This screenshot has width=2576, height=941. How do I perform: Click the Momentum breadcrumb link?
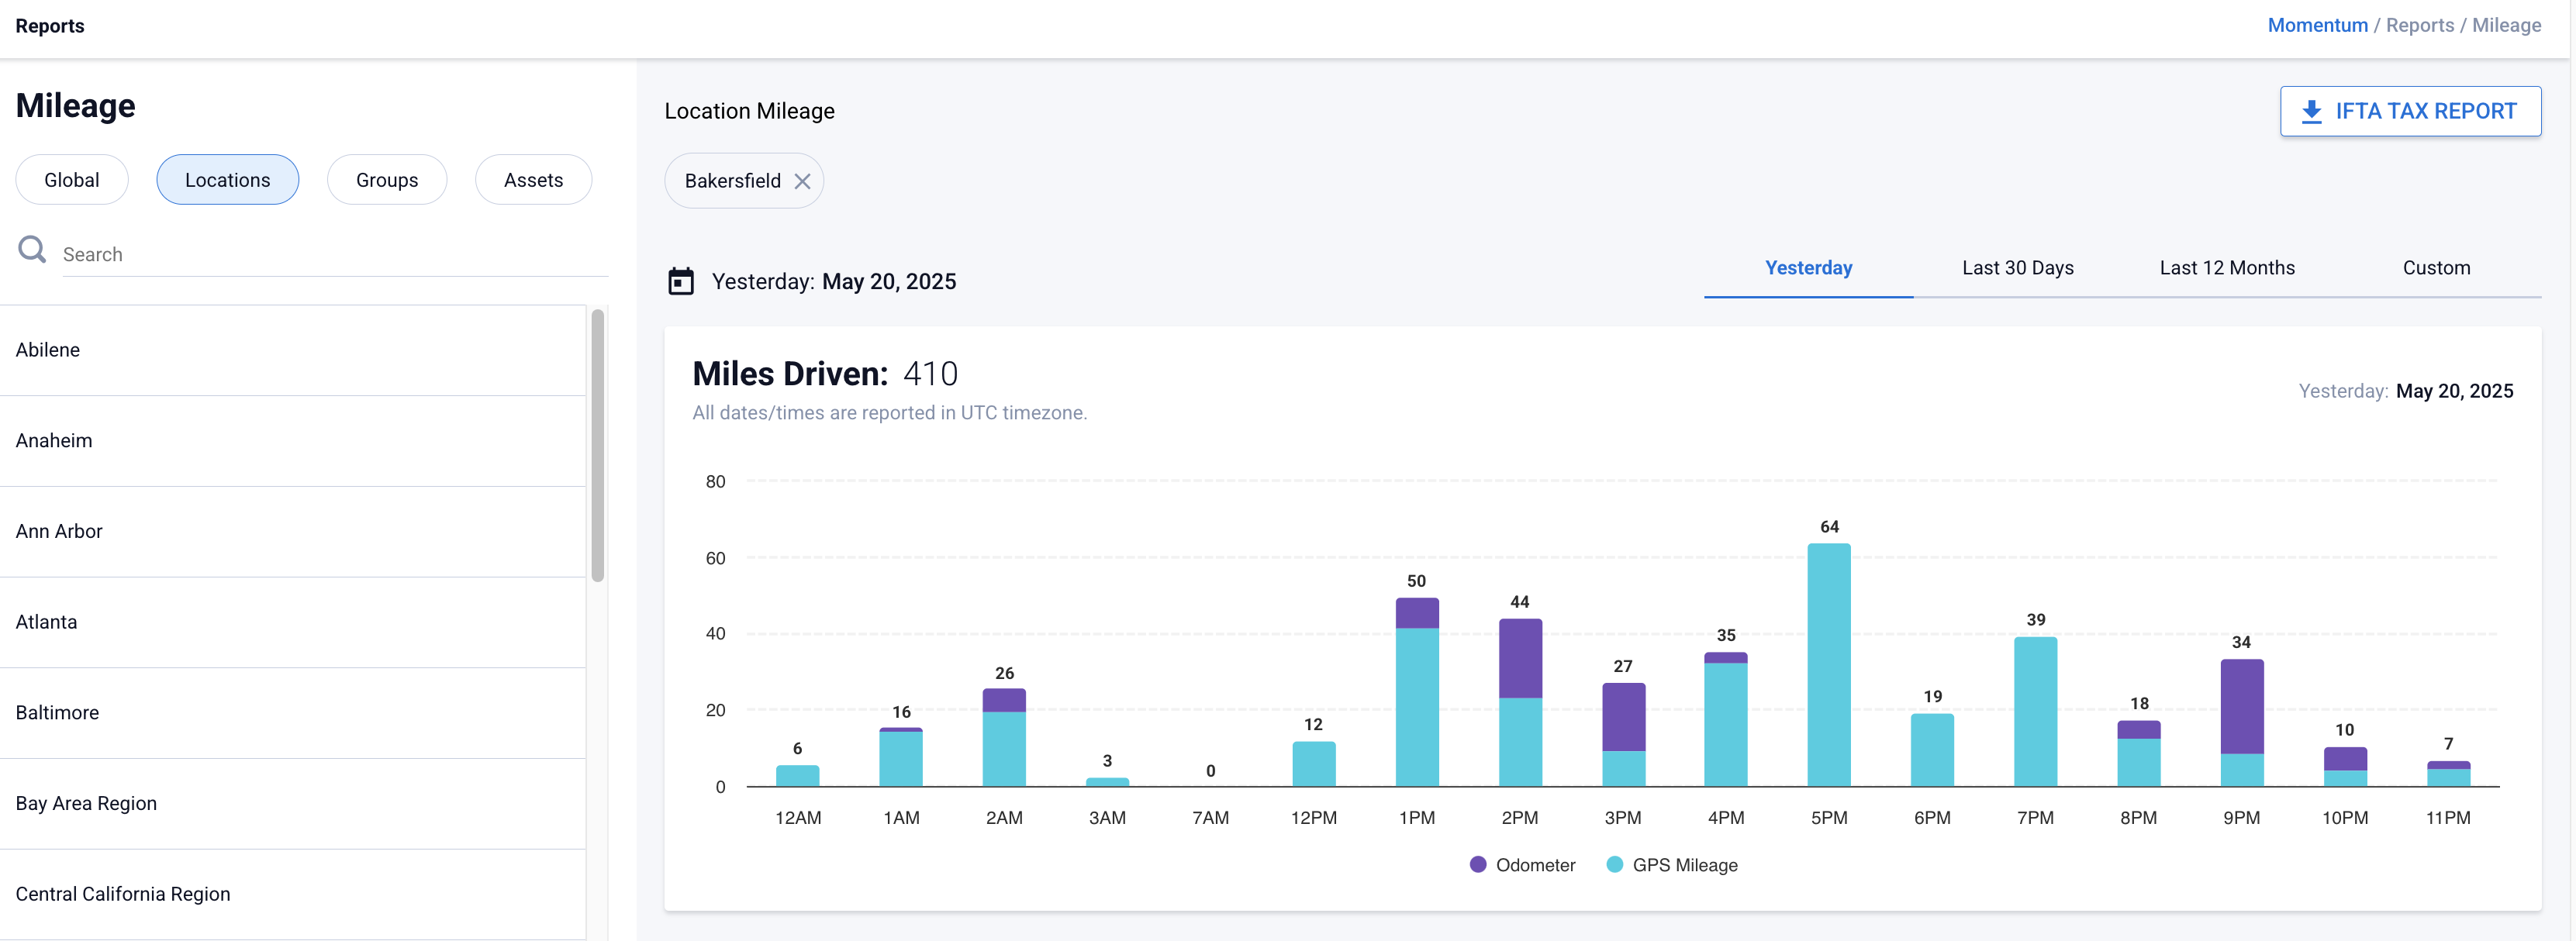(2317, 25)
